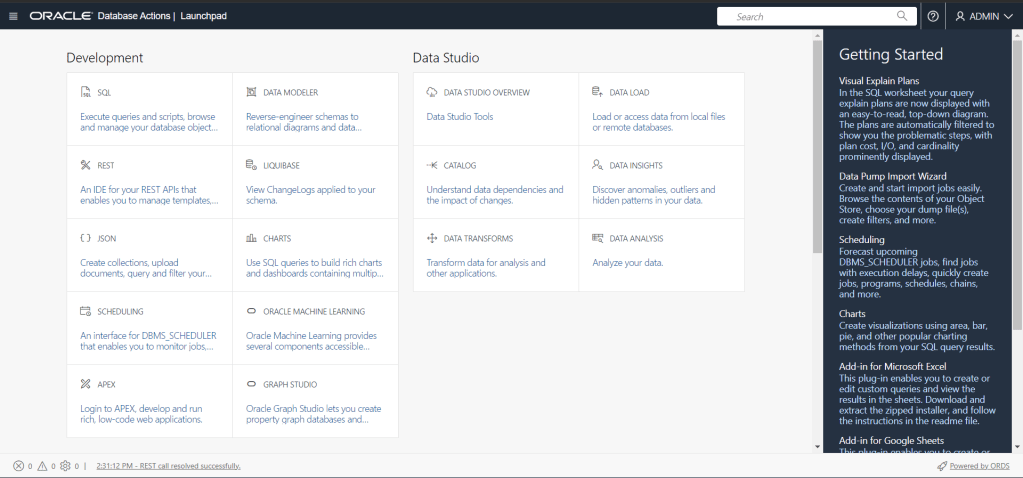The image size is (1023, 478).
Task: Click the warnings count status icon
Action: click(42, 466)
